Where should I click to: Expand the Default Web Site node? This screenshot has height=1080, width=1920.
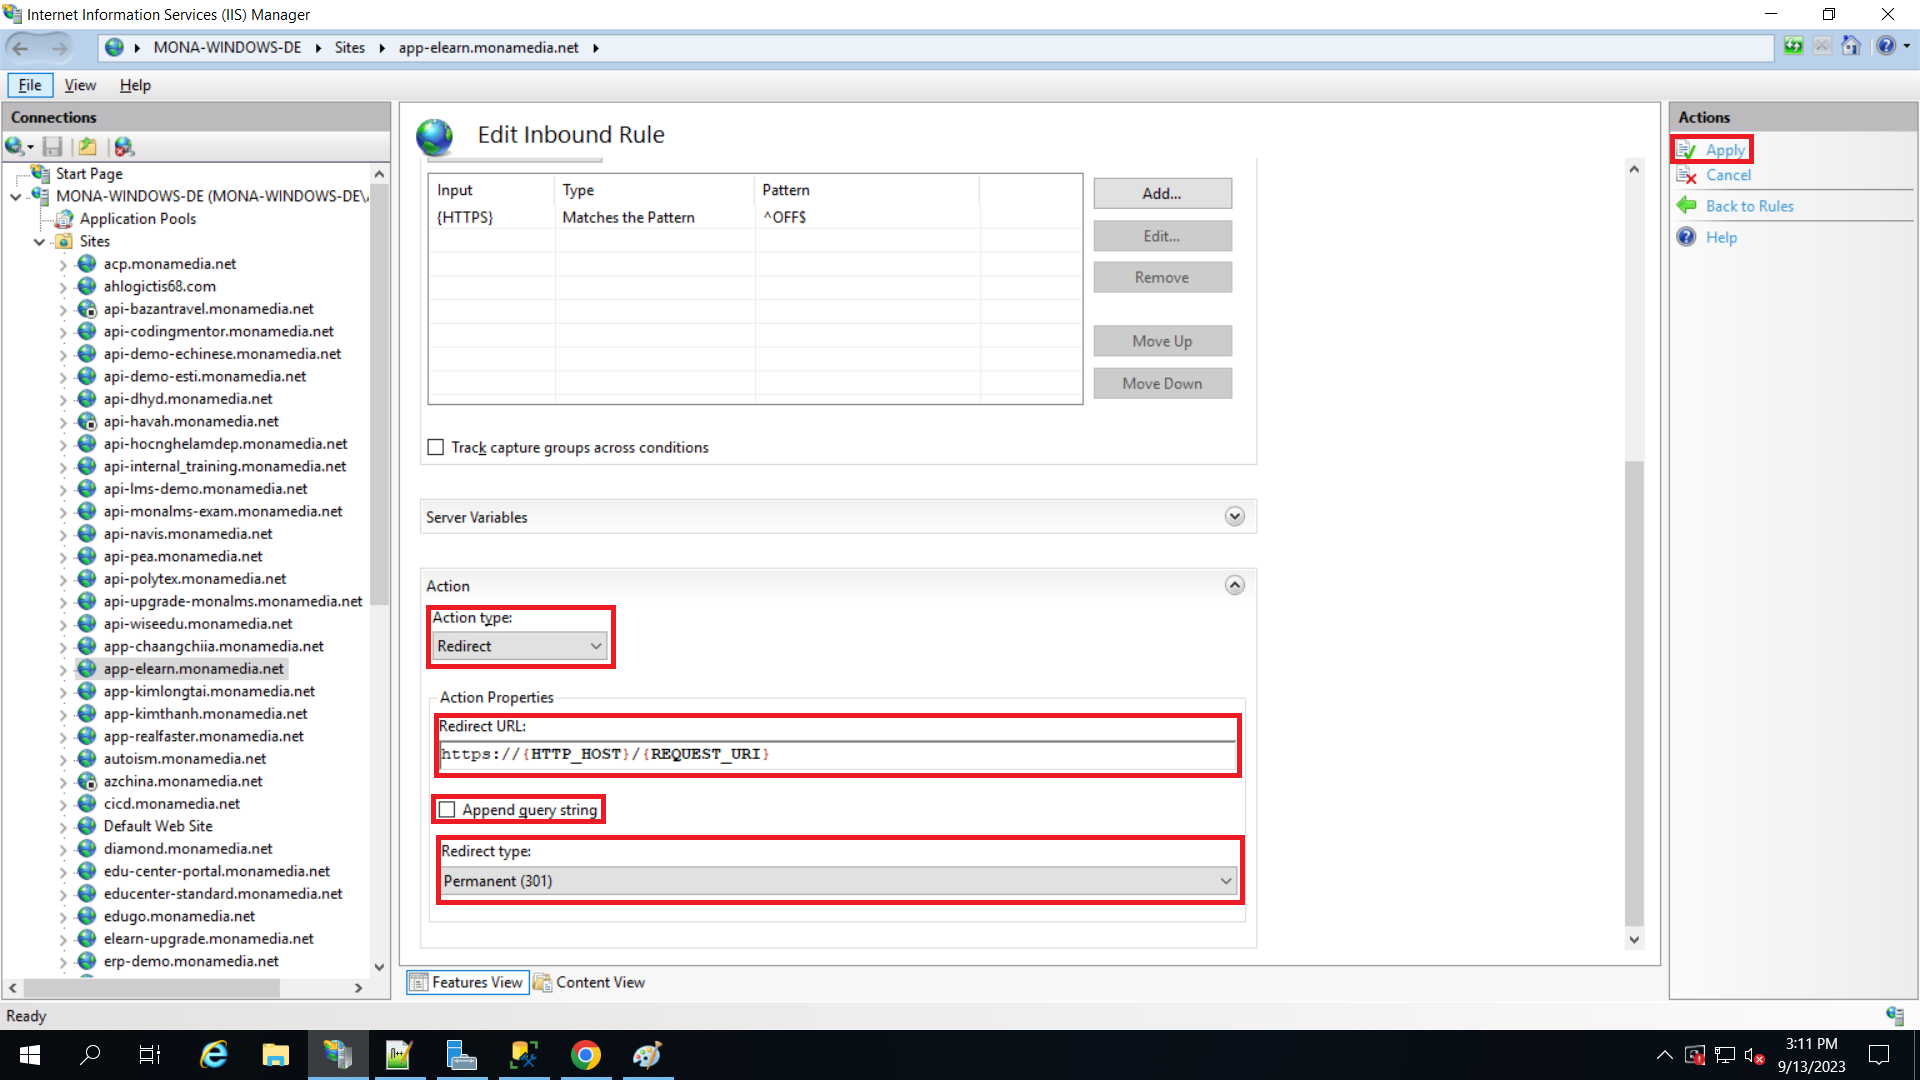pos(63,827)
